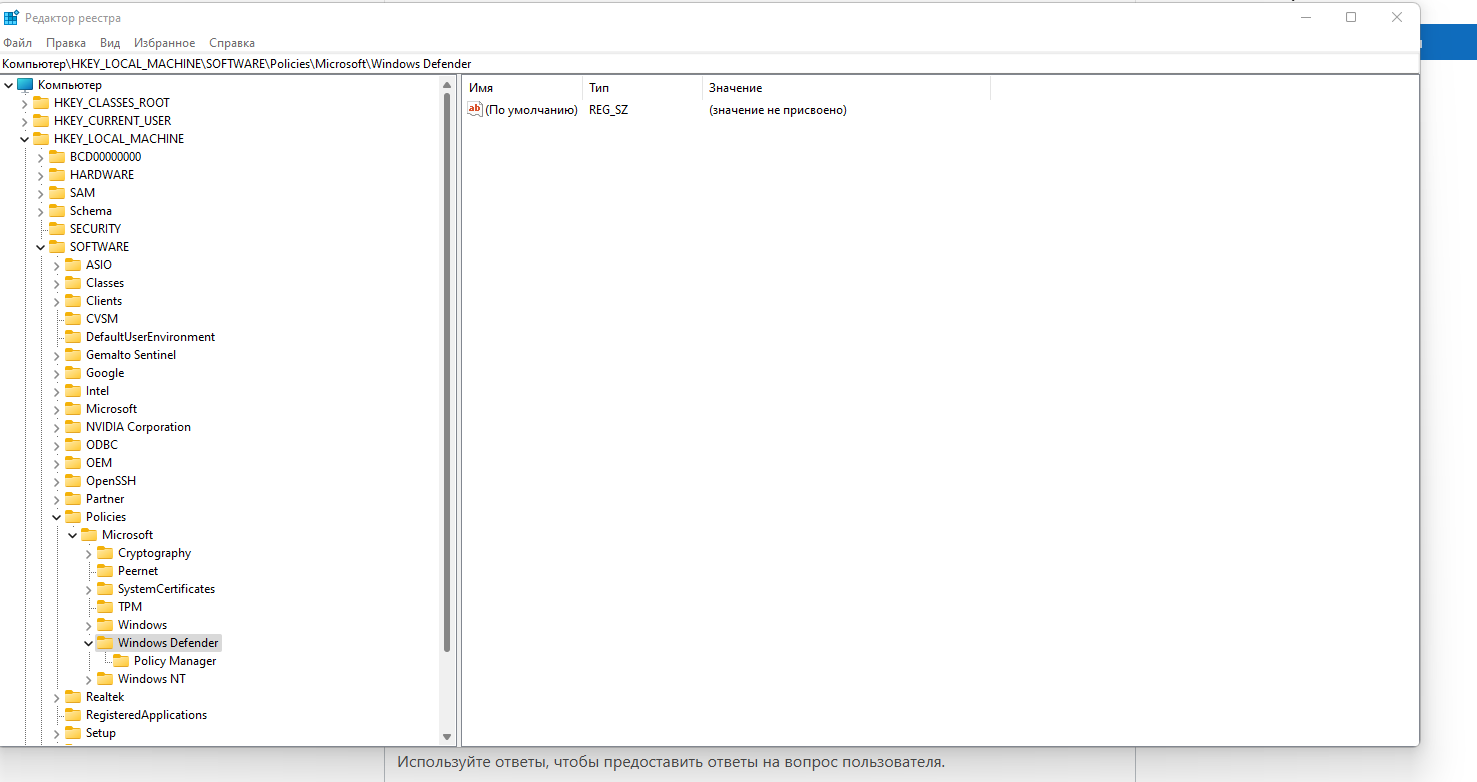Click the NVIDIA Corporation folder icon

(x=73, y=427)
